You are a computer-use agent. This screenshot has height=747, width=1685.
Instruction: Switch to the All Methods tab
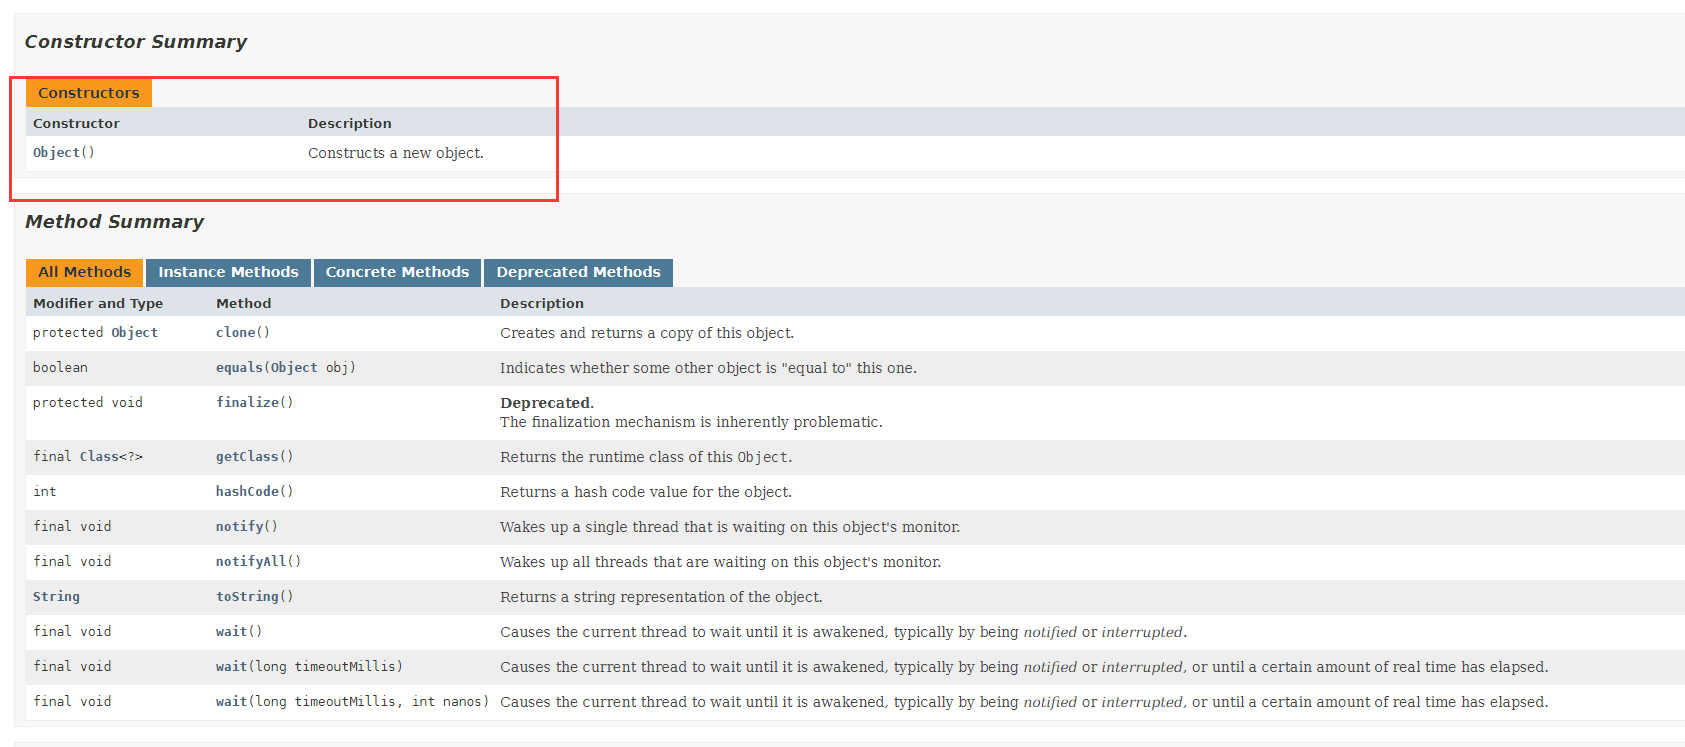(x=84, y=272)
